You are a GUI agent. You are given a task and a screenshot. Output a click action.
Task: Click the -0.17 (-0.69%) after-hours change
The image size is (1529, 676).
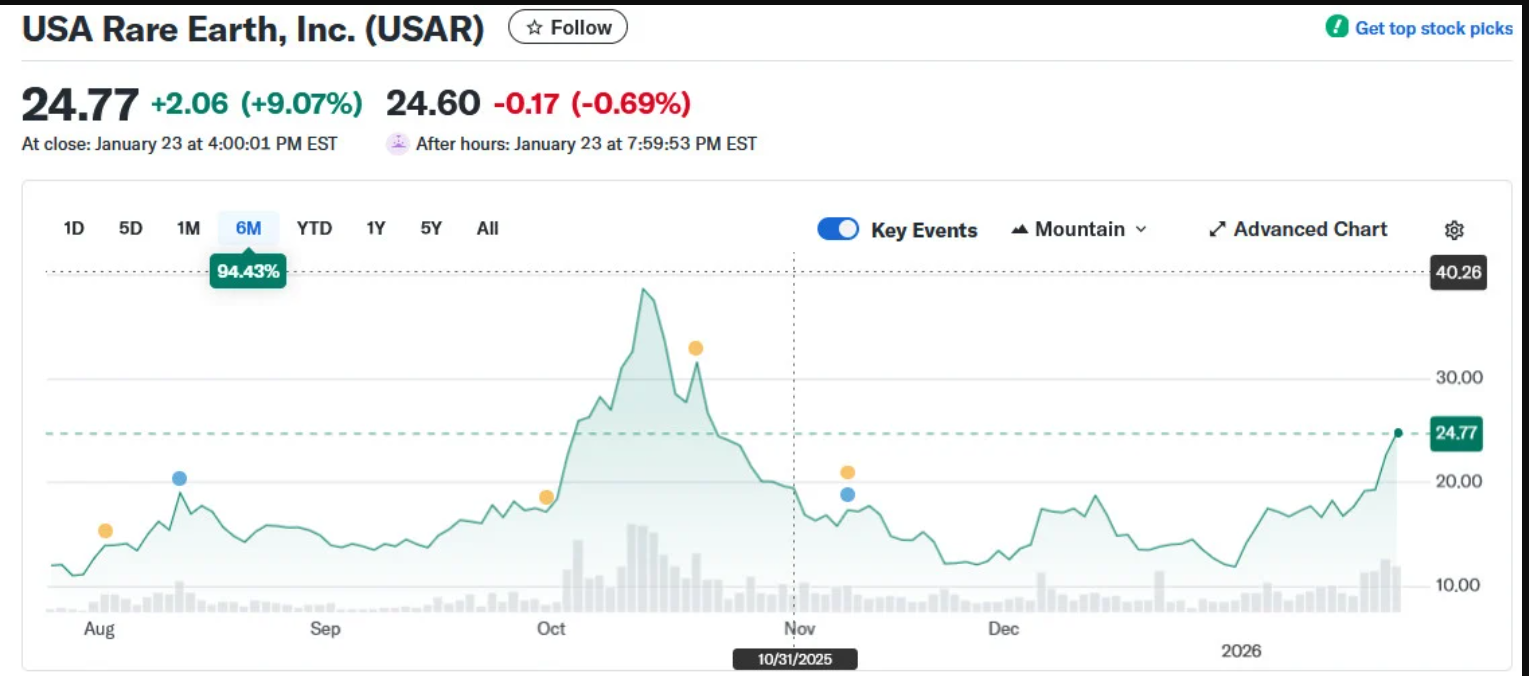(x=592, y=103)
